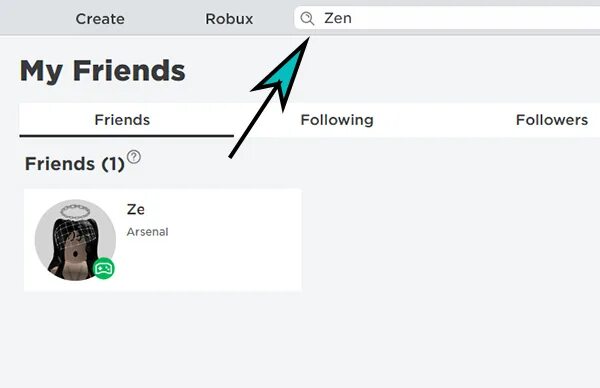Open friend Ze's profile name link
This screenshot has width=600, height=388.
click(x=136, y=209)
